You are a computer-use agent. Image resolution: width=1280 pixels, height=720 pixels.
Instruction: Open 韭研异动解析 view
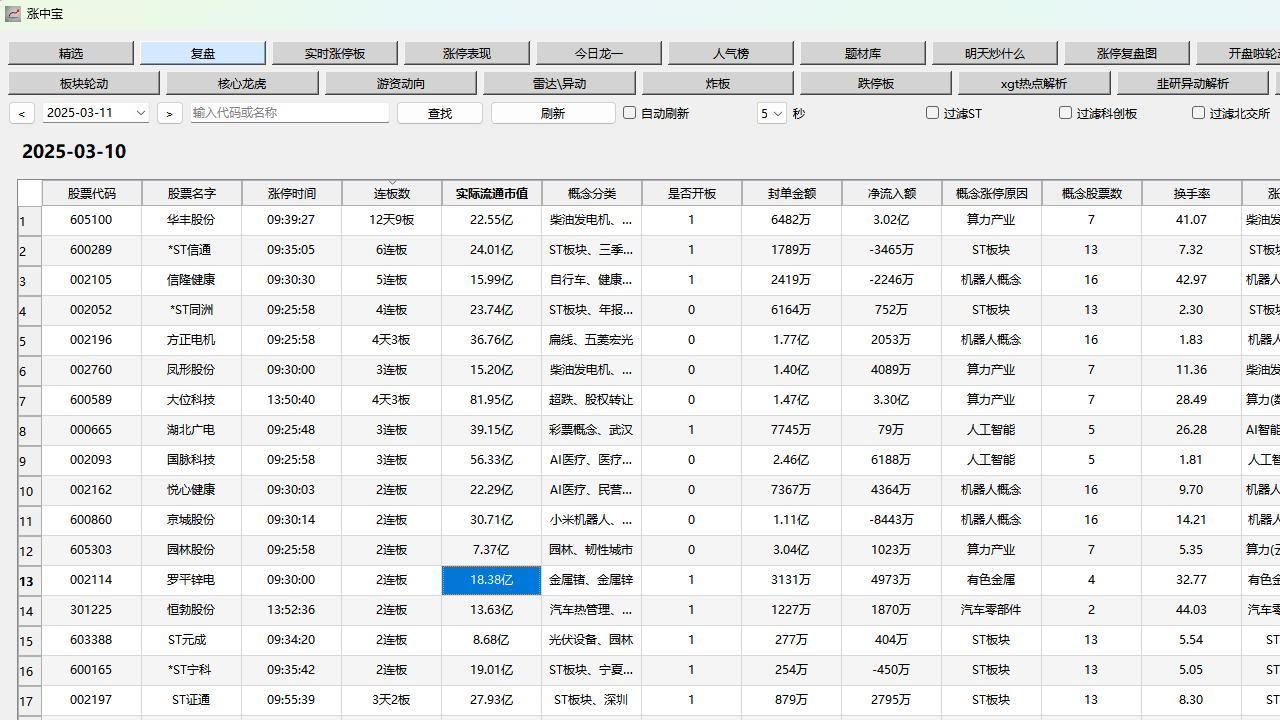click(1193, 83)
